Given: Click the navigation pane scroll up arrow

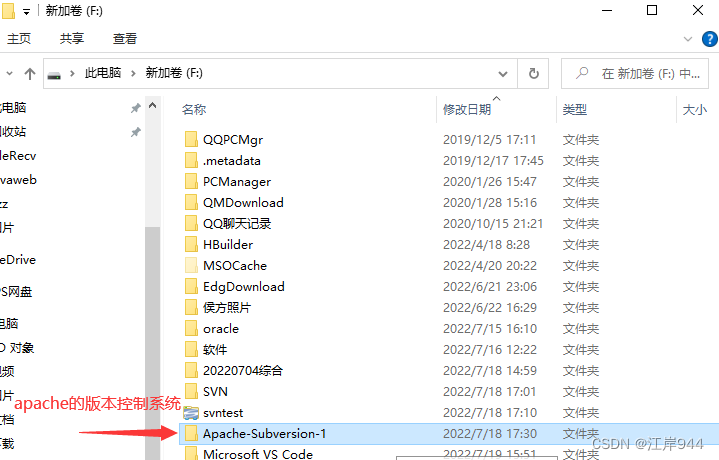Looking at the screenshot, I should 153,106.
